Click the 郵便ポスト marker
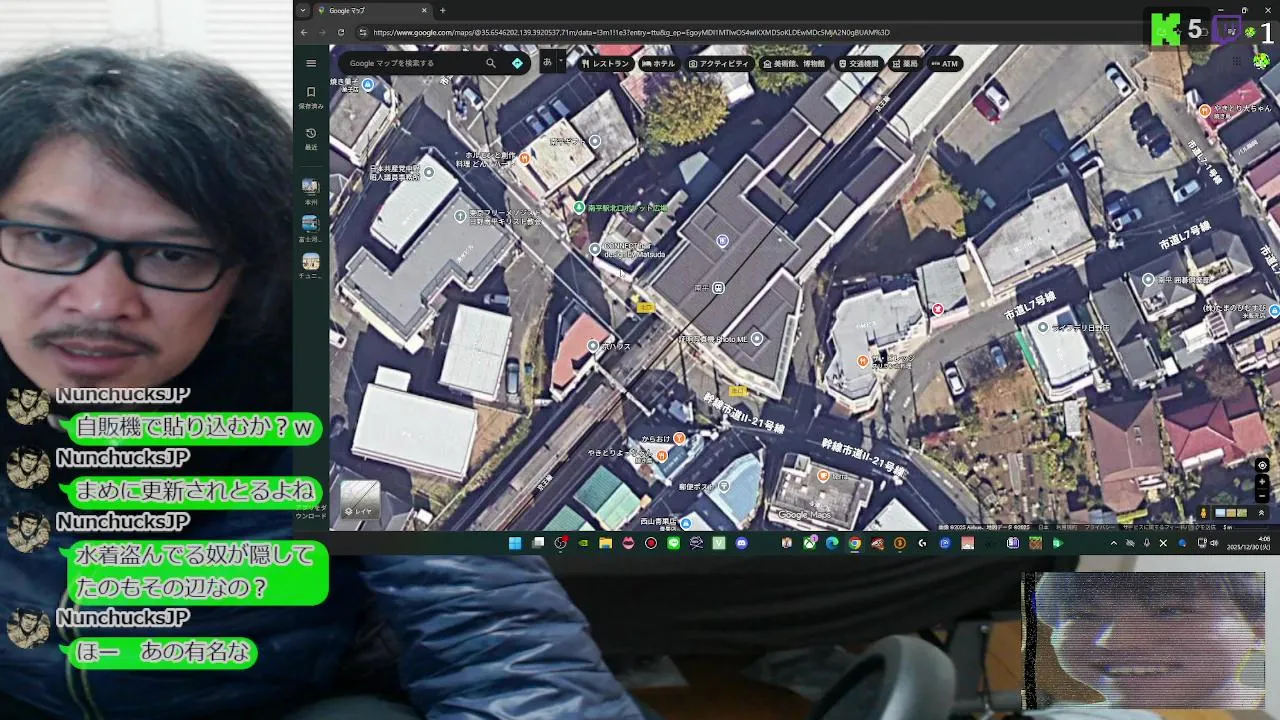Viewport: 1280px width, 720px height. 724,486
